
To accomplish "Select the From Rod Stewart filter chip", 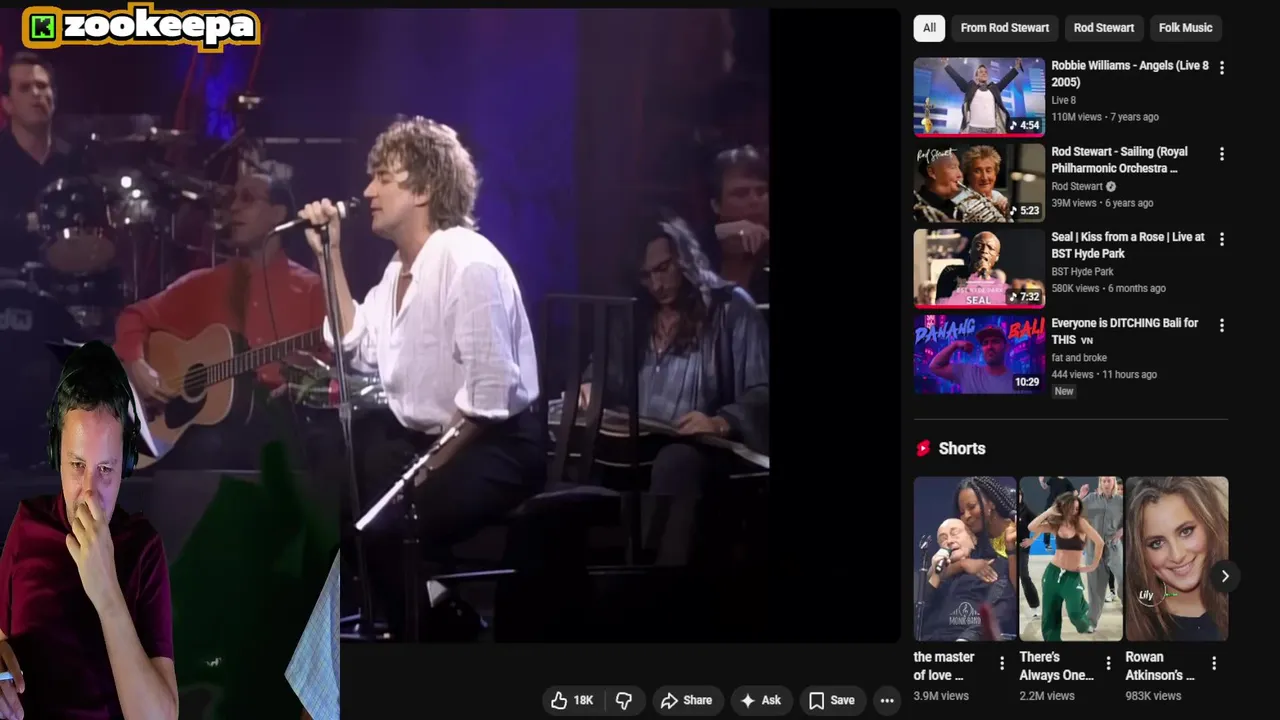I will 1005,28.
